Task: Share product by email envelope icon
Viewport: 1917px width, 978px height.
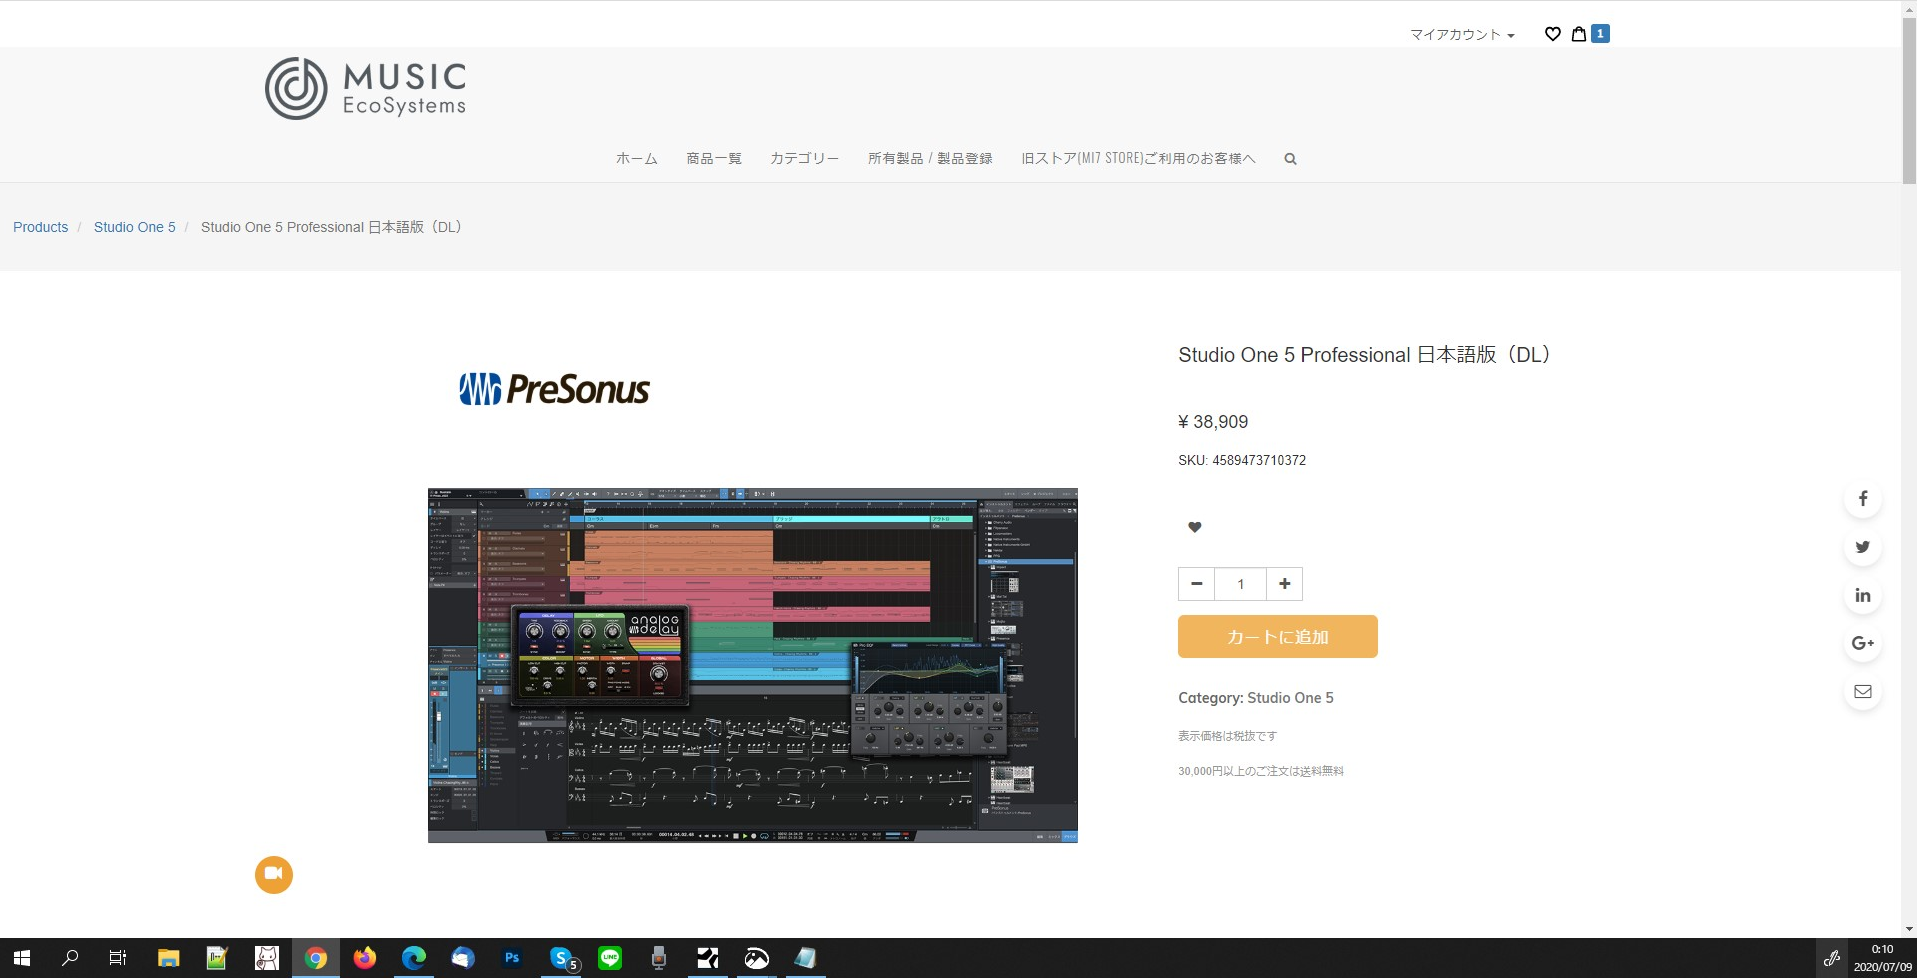Action: pyautogui.click(x=1862, y=691)
